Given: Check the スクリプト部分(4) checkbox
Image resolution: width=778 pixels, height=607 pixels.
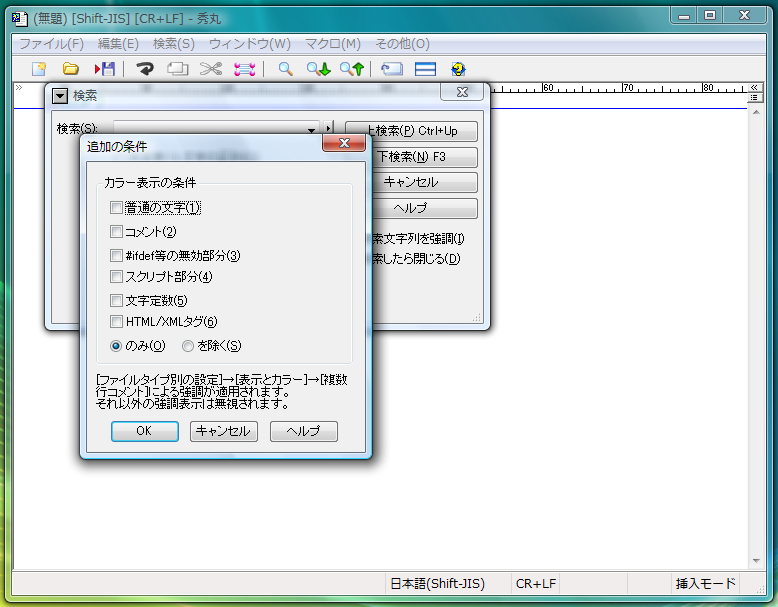Looking at the screenshot, I should tap(116, 276).
